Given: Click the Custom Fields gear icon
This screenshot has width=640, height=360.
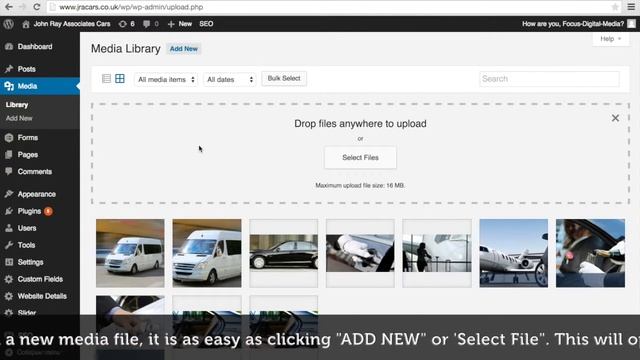Looking at the screenshot, I should [x=9, y=279].
